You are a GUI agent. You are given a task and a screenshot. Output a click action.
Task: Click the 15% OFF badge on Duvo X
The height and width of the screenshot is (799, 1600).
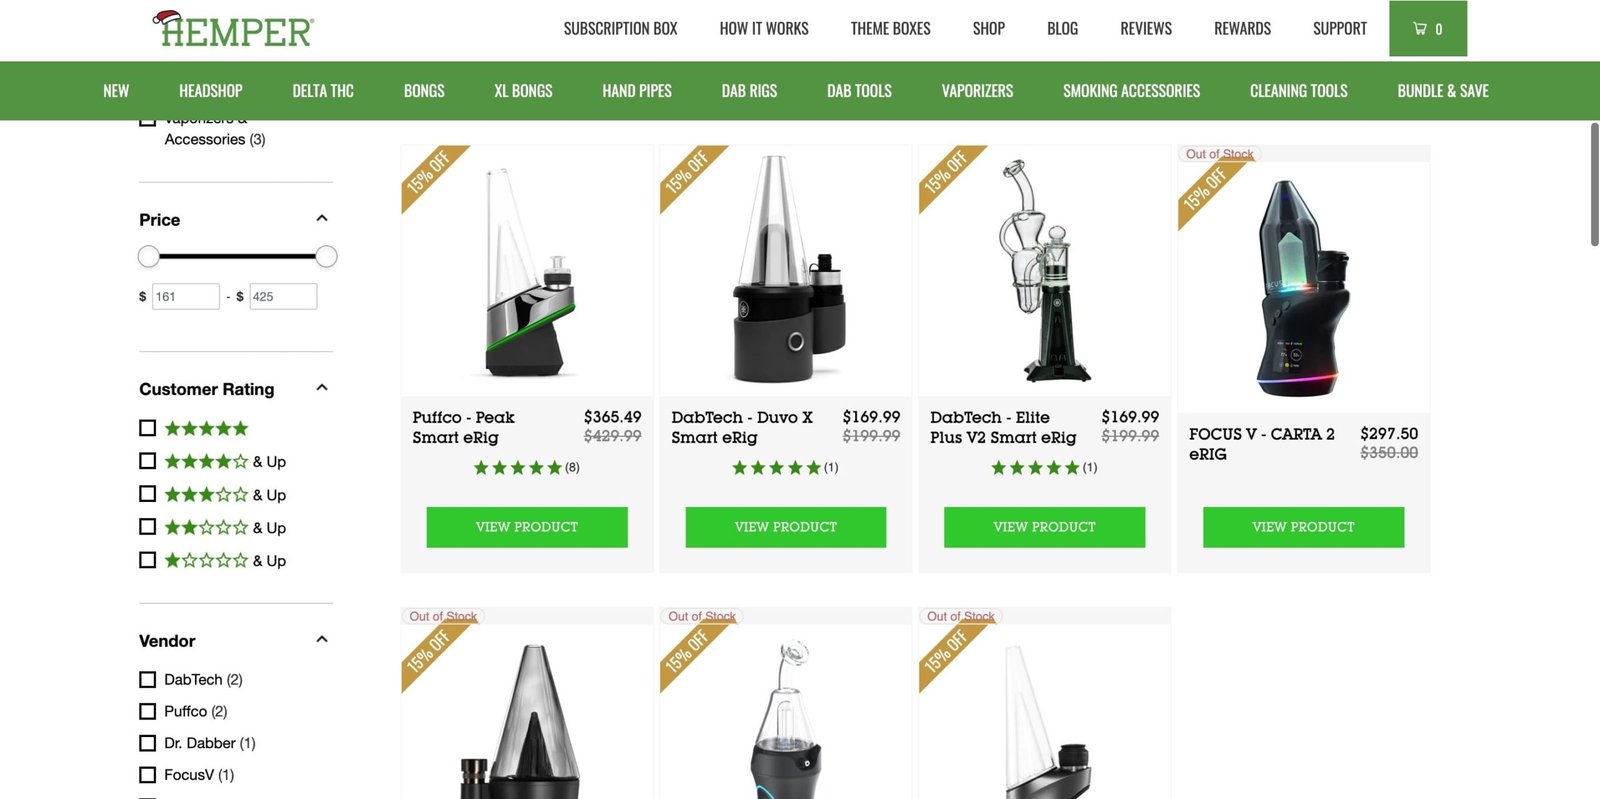point(687,171)
